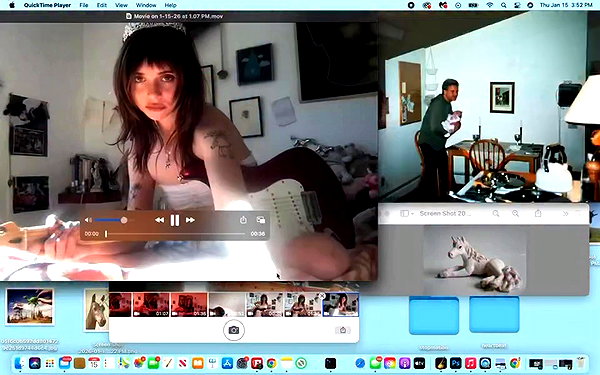Open Notes from the Dock
The height and width of the screenshot is (375, 600).
(x=286, y=363)
